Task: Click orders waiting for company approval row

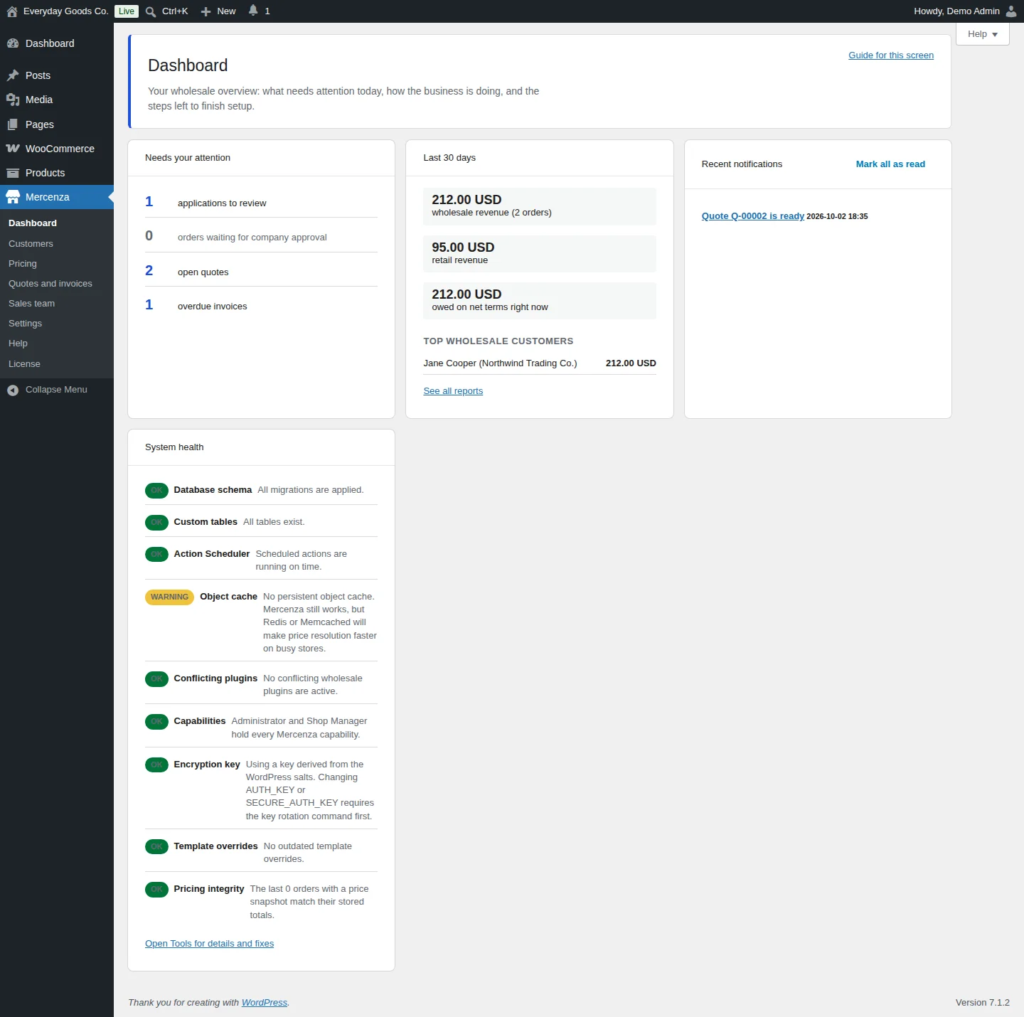Action: pyautogui.click(x=261, y=236)
